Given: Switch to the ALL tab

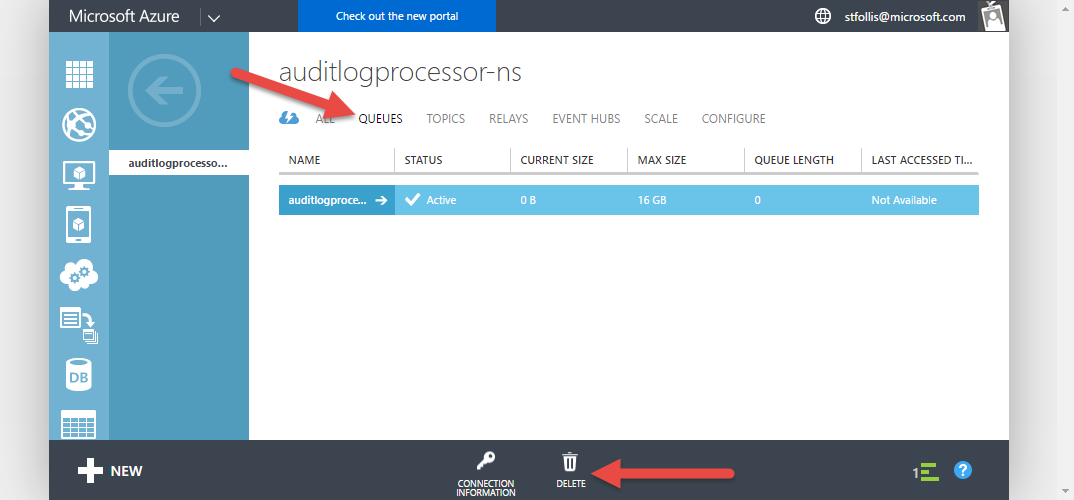Looking at the screenshot, I should click(x=325, y=118).
